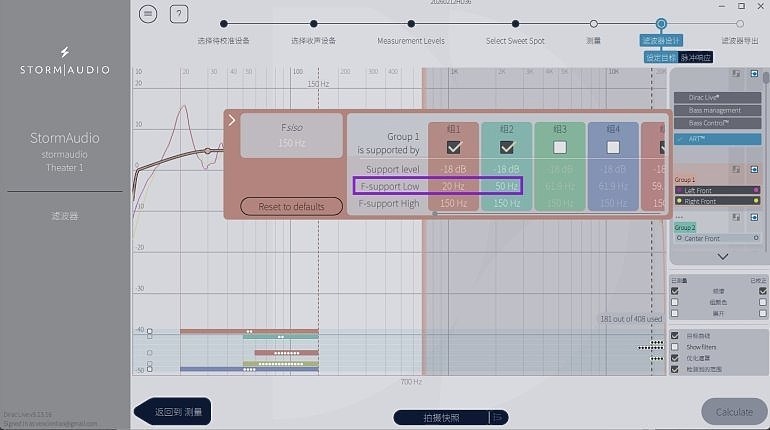The image size is (770, 430).
Task: Click the open circle measurement step marker
Action: (x=594, y=24)
